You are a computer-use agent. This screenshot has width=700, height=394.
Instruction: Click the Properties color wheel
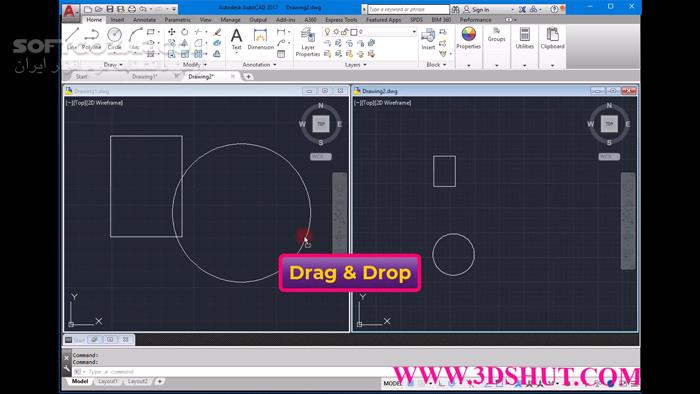tap(468, 34)
